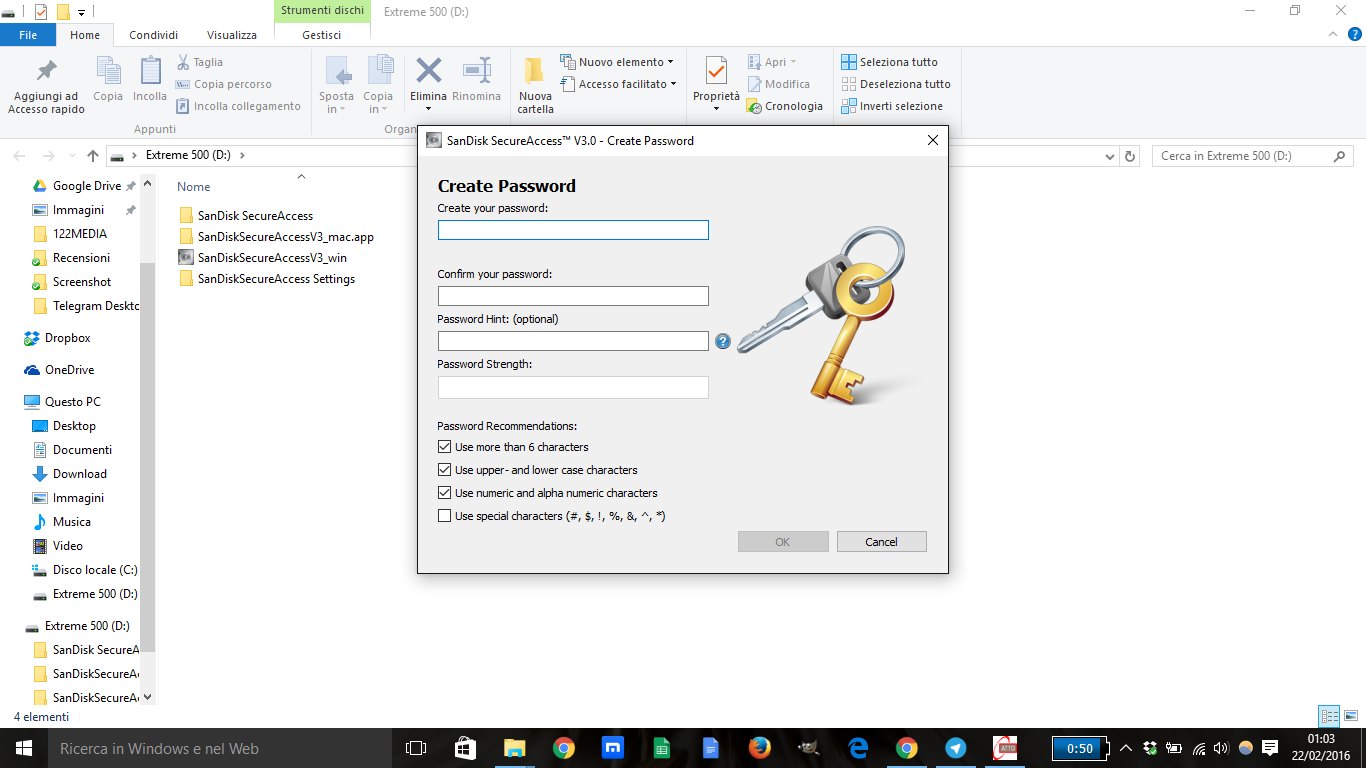Image resolution: width=1366 pixels, height=768 pixels.
Task: Open Firefox from the taskbar
Action: 760,748
